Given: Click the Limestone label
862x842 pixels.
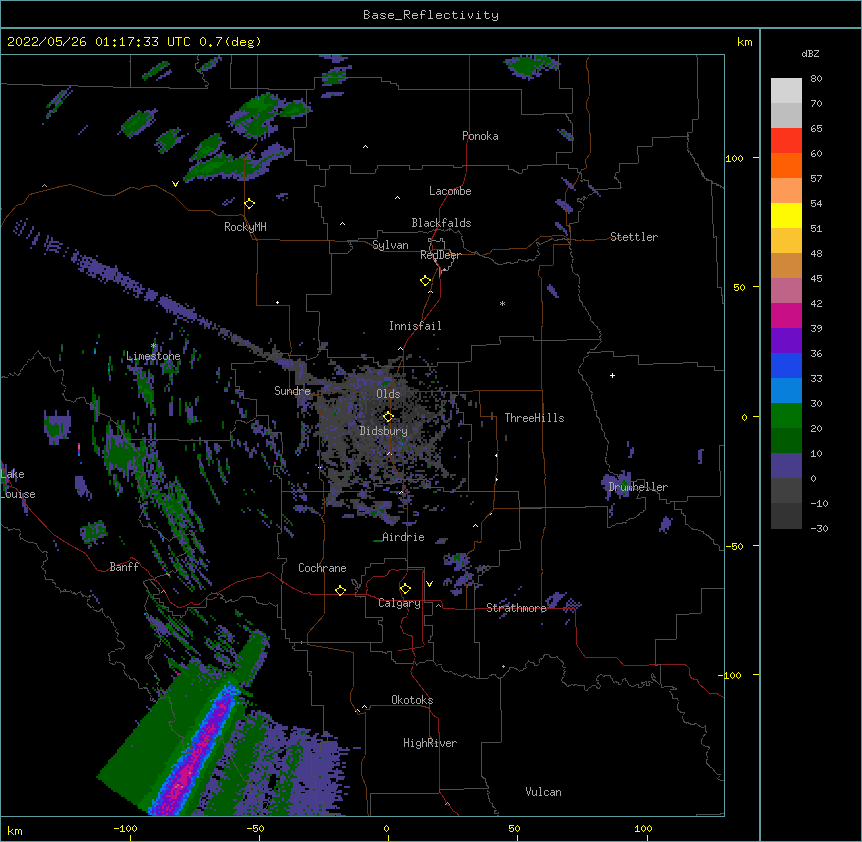Looking at the screenshot, I should coord(153,356).
